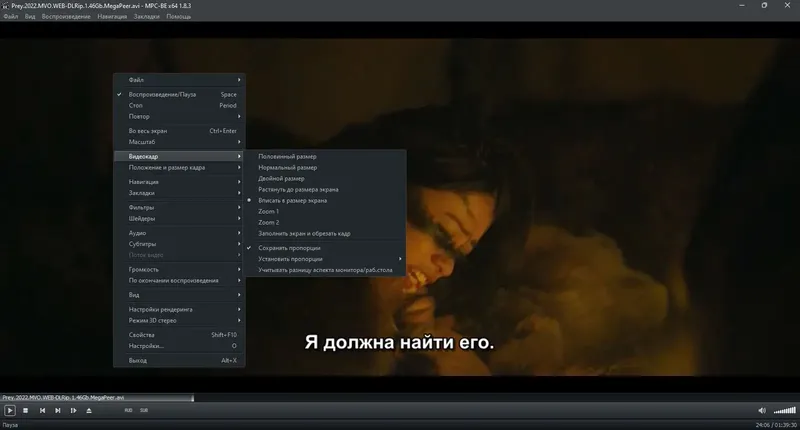Expand the Повтор submenu

coord(179,116)
